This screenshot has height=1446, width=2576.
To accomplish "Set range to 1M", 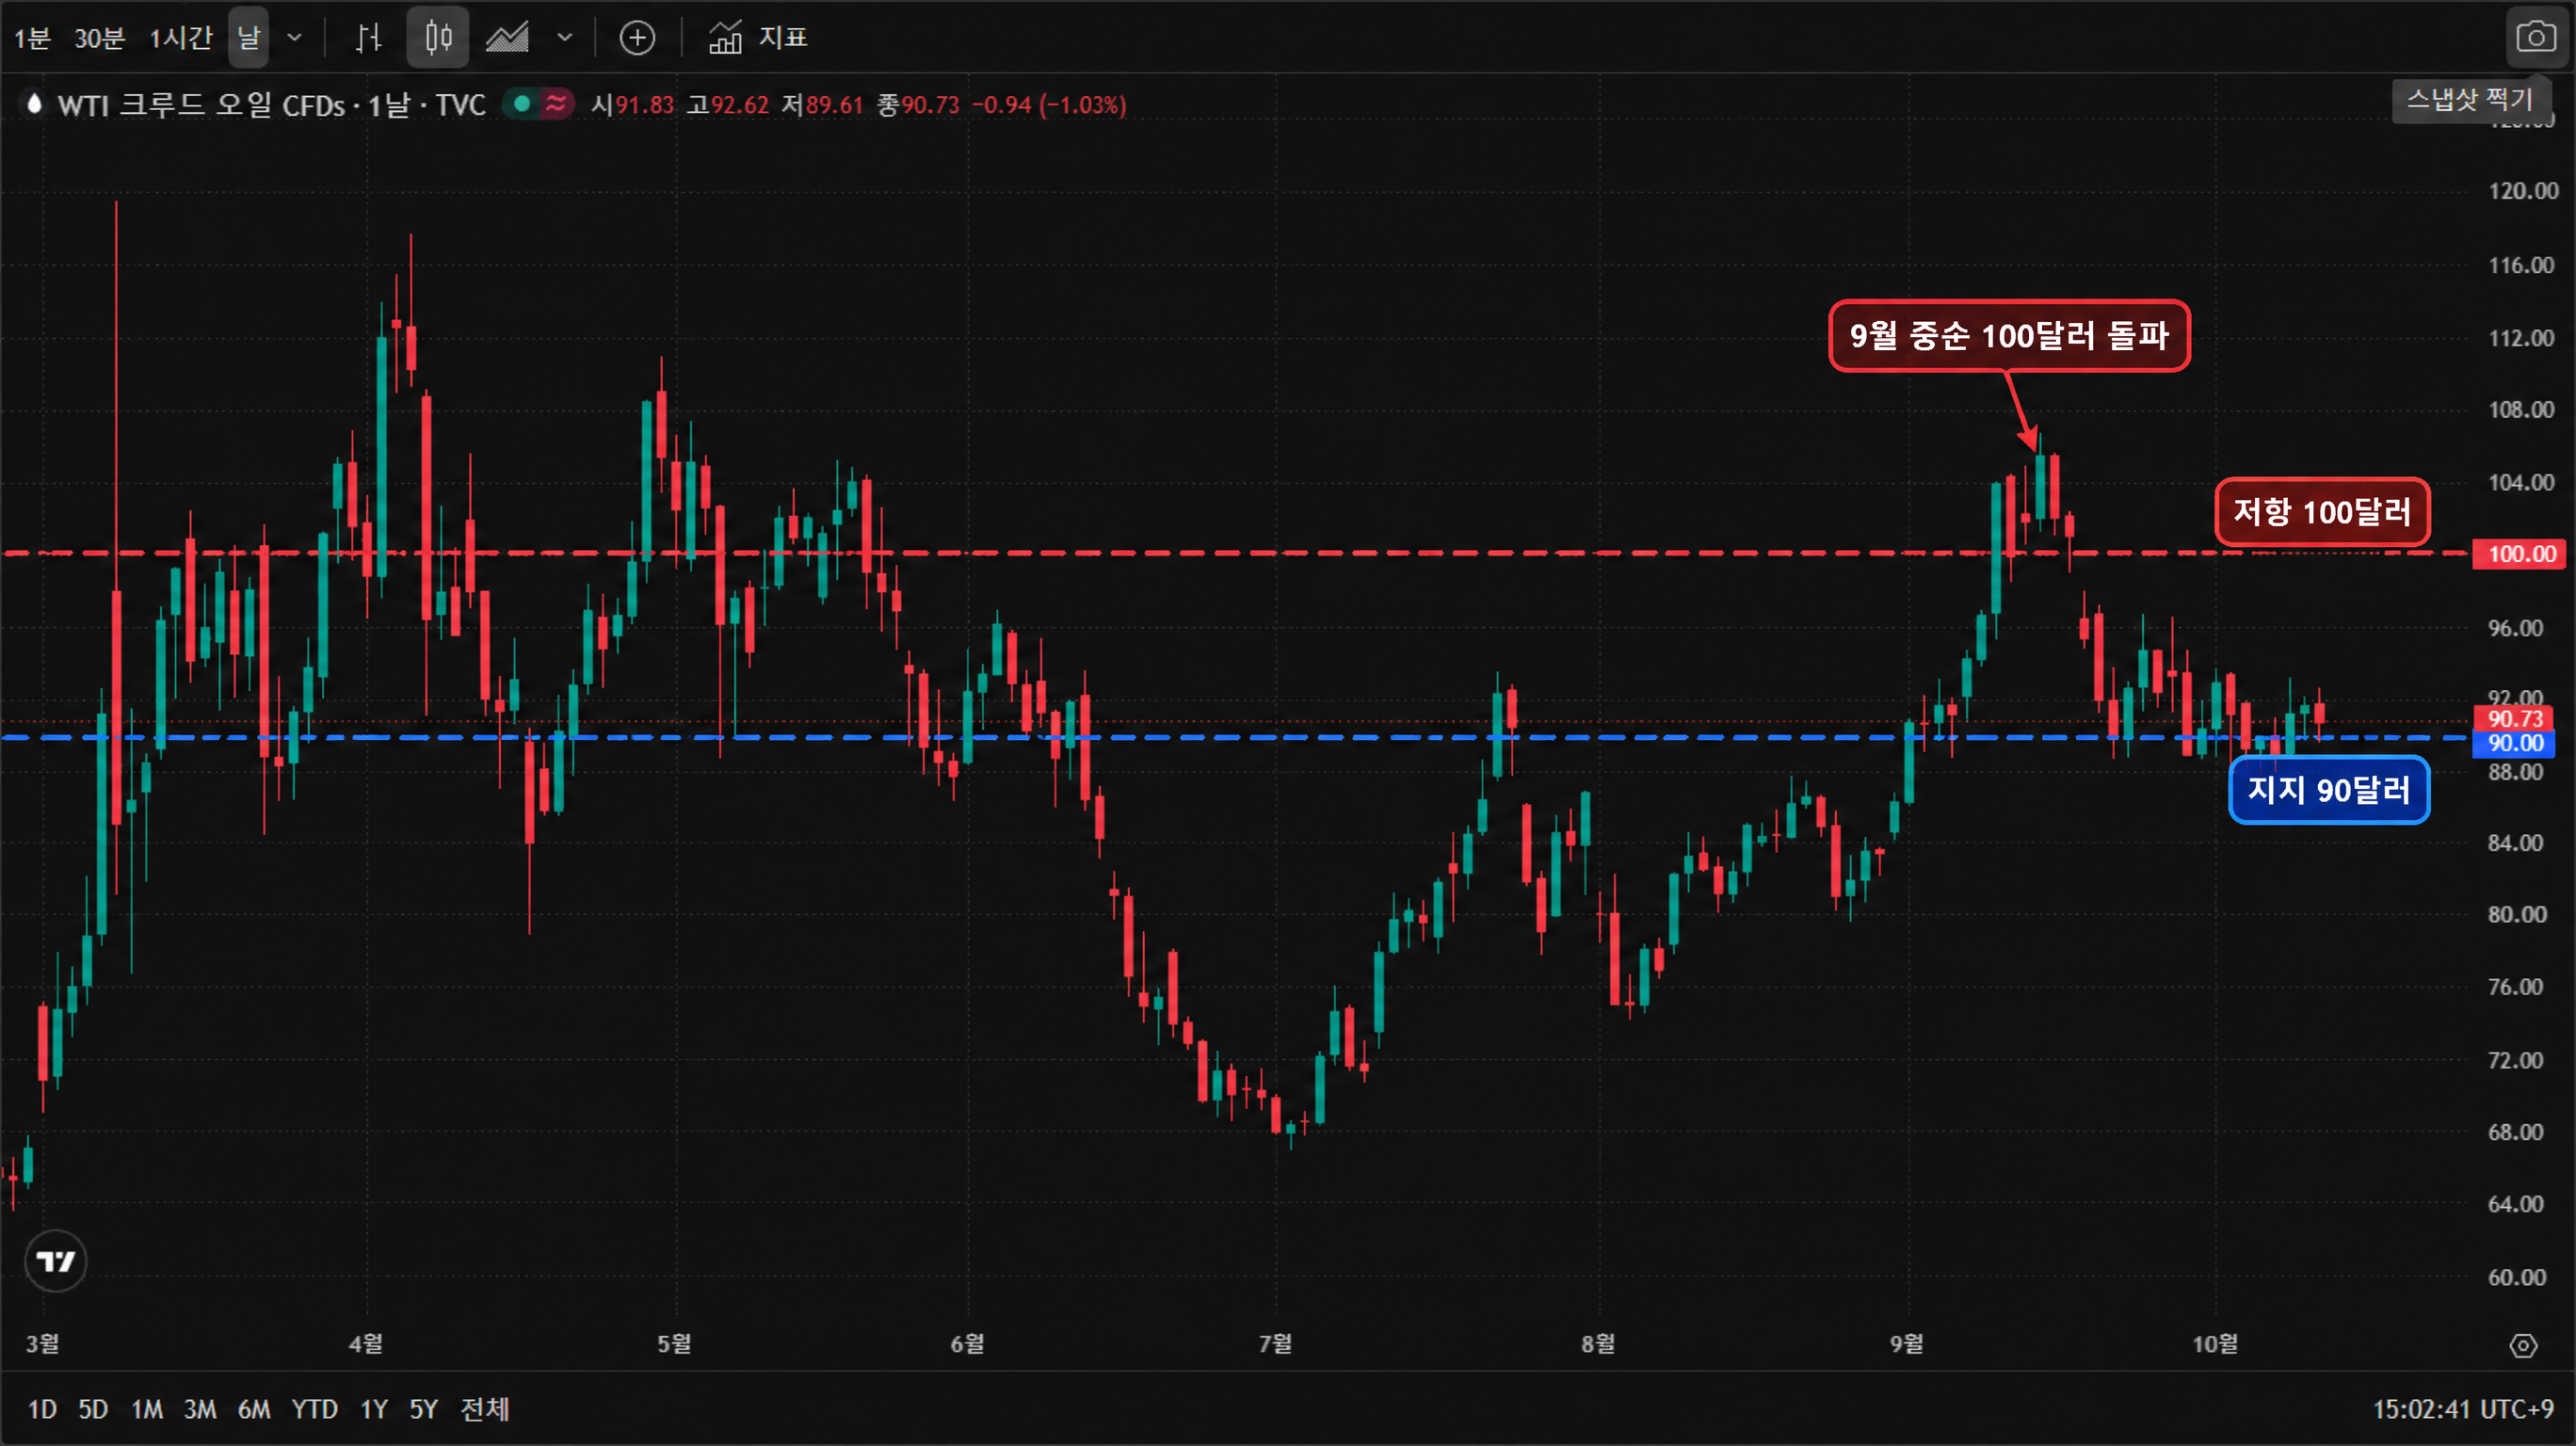I will coord(147,1409).
